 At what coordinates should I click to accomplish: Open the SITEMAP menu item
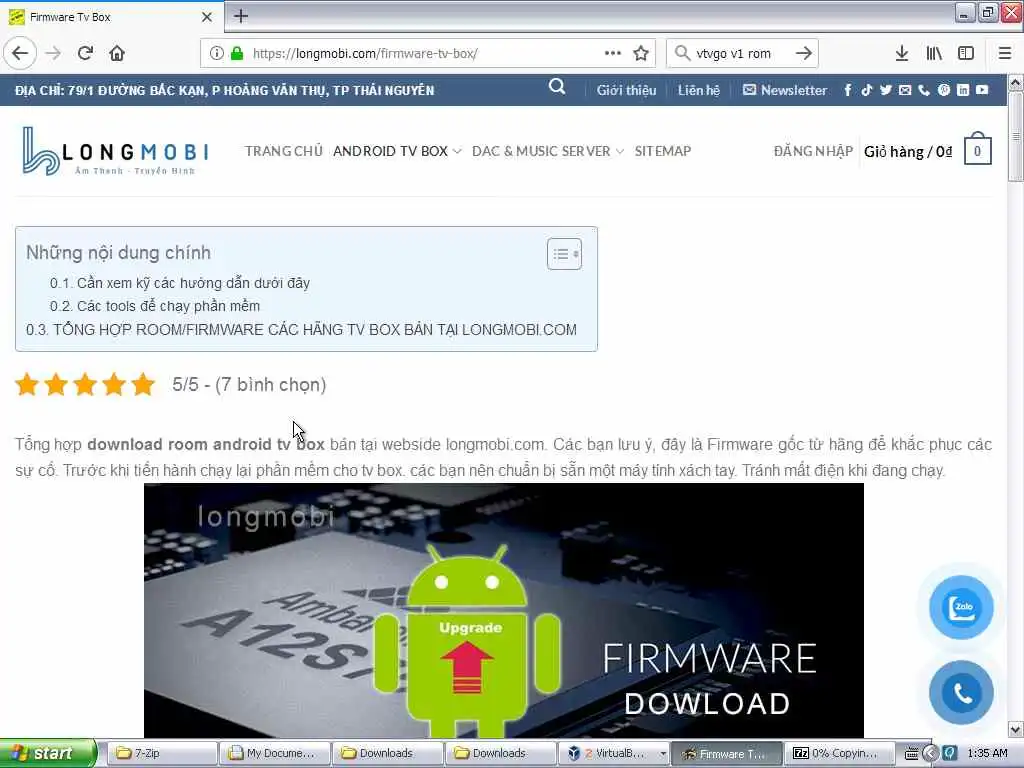[663, 152]
